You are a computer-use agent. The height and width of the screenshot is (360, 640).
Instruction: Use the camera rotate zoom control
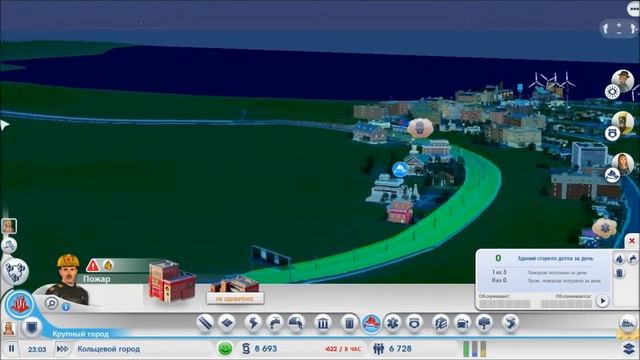[619, 29]
